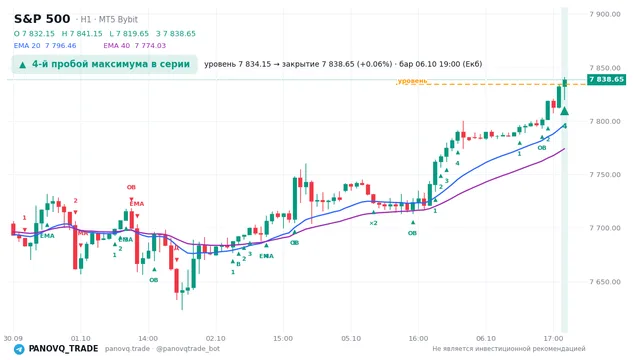
Task: Click the red 'OB' signal marker
Action: pos(131,187)
